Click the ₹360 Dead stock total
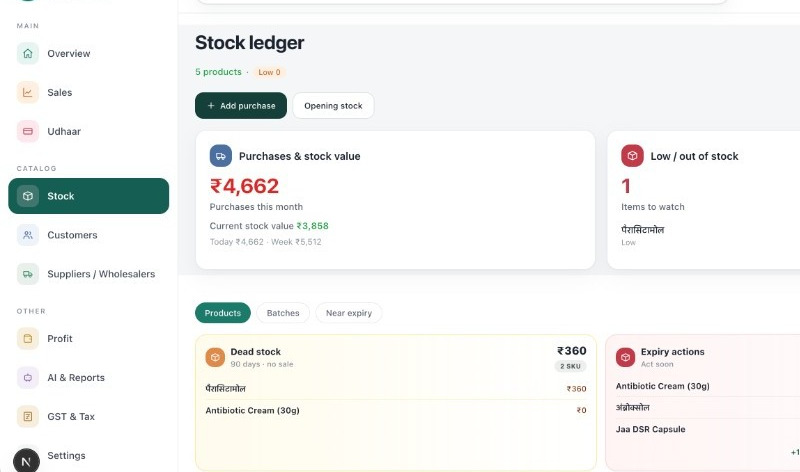 click(571, 351)
